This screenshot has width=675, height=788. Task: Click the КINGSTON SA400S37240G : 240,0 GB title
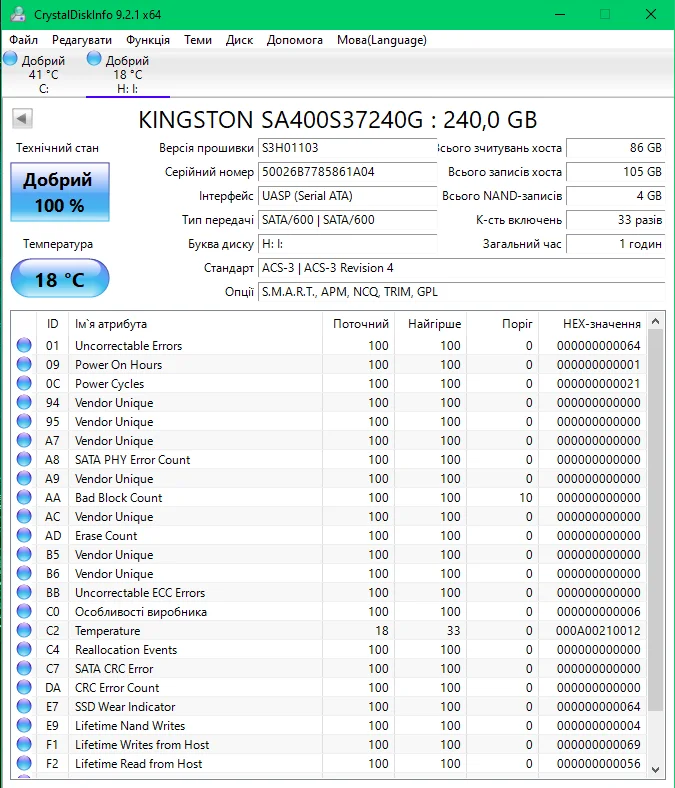tap(338, 120)
